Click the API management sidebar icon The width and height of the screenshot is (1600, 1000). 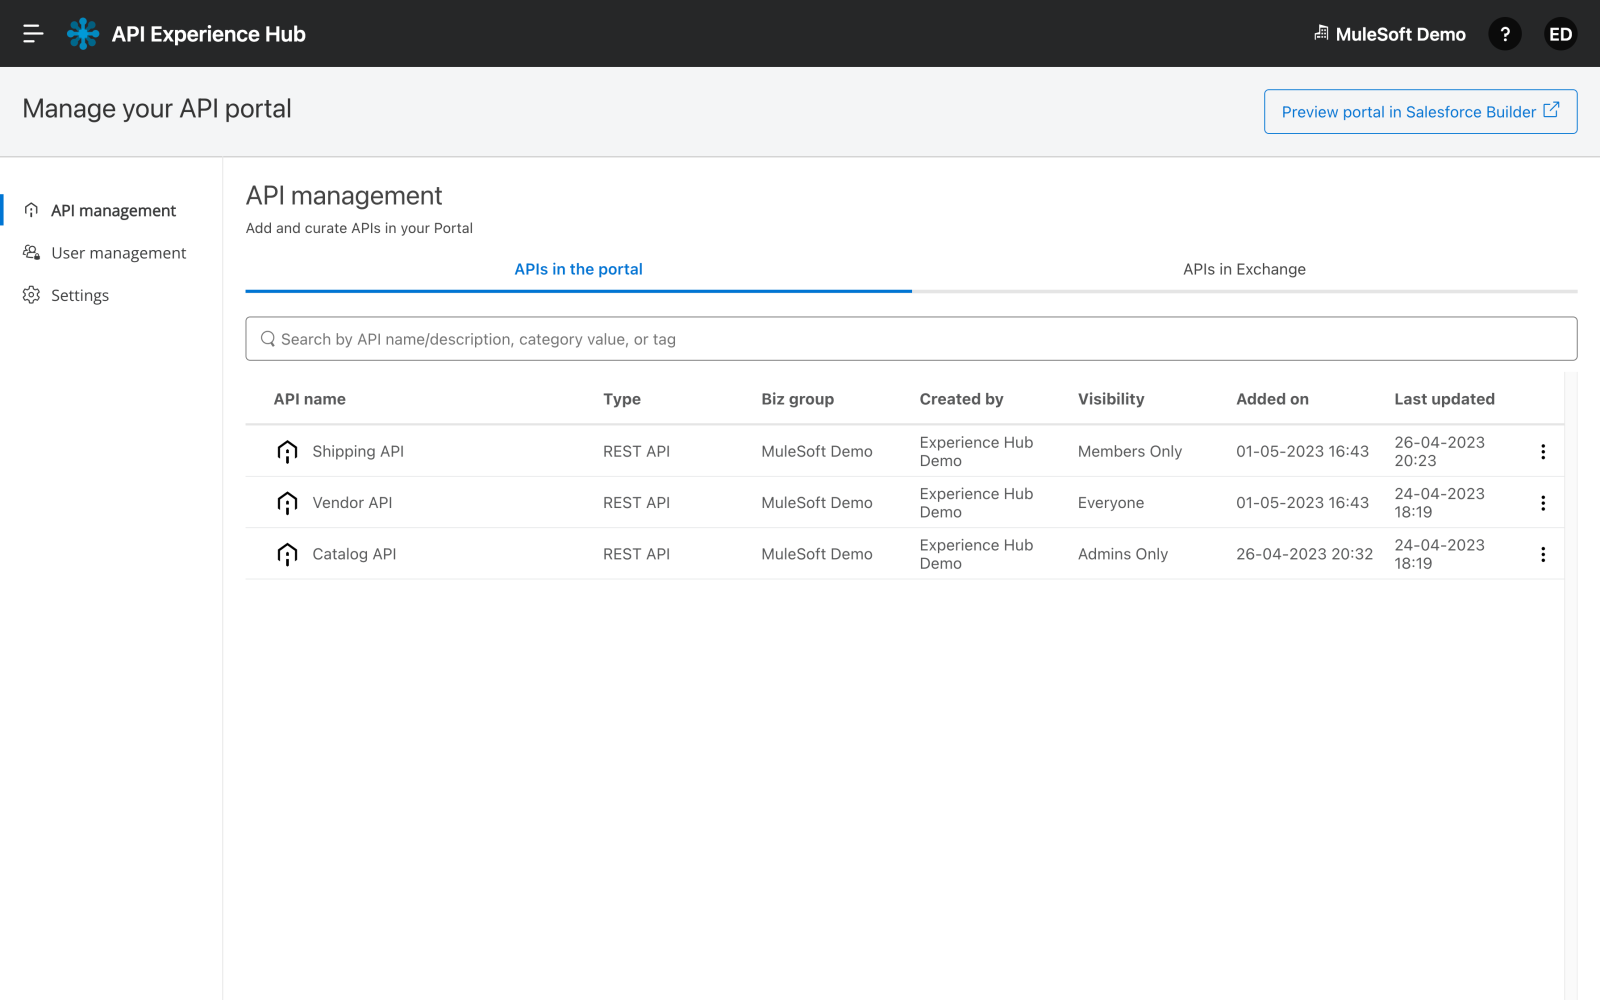[x=31, y=210]
